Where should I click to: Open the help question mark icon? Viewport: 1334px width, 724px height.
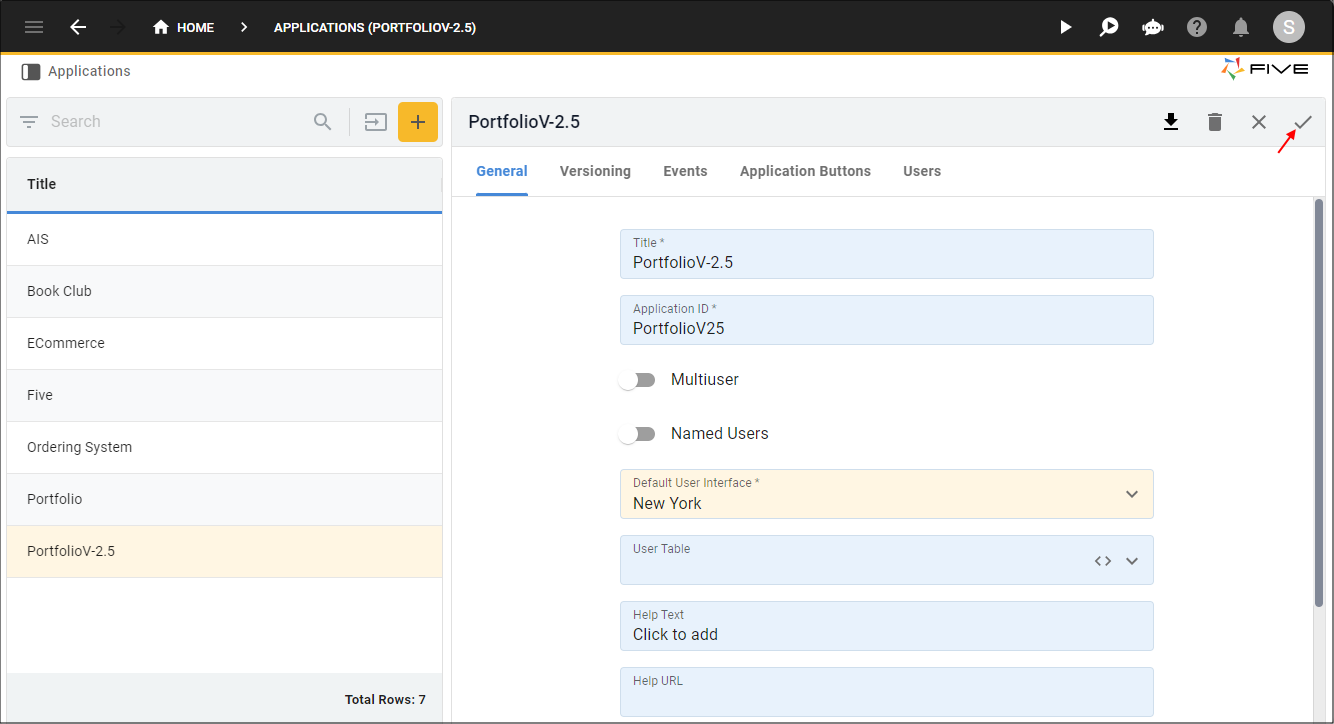pyautogui.click(x=1197, y=27)
